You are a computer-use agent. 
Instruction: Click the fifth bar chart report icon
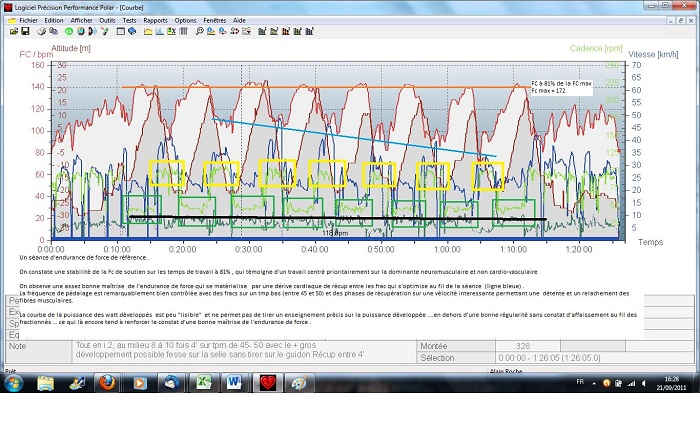click(309, 31)
